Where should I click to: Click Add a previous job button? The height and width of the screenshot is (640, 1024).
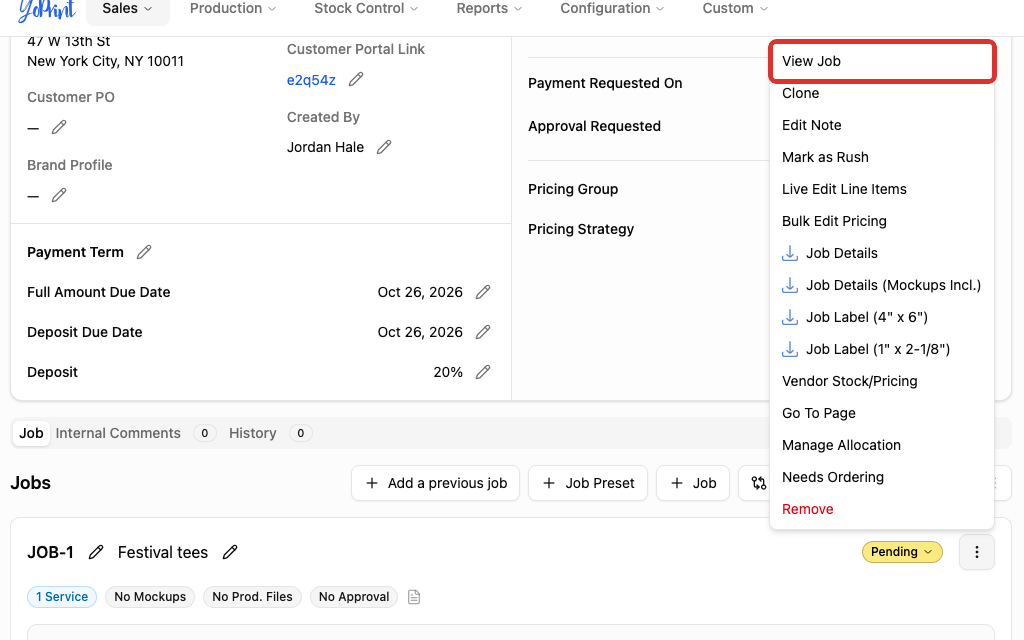(x=436, y=483)
